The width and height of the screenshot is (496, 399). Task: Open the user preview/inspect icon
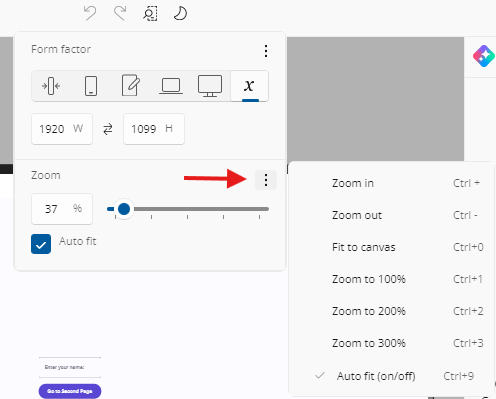150,14
